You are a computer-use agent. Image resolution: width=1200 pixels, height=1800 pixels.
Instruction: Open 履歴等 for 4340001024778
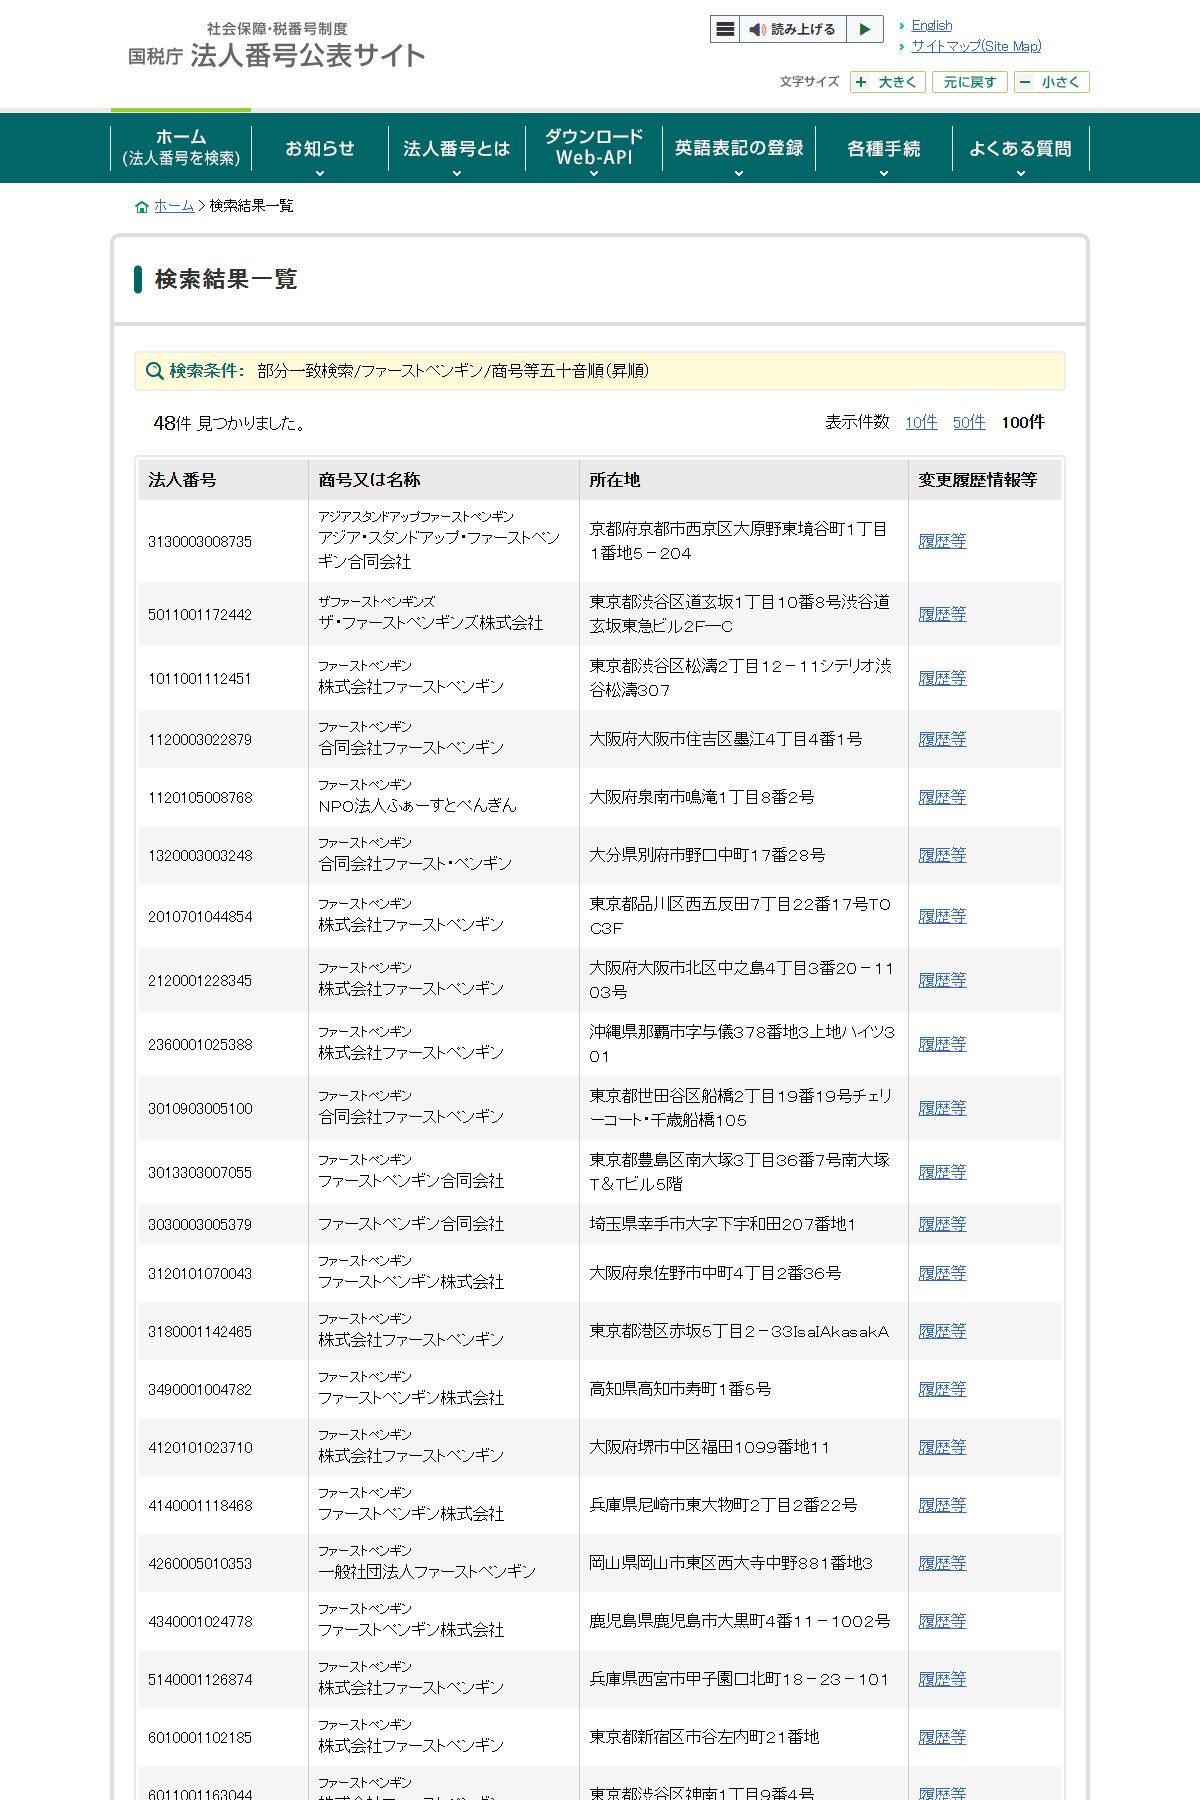pos(943,1621)
